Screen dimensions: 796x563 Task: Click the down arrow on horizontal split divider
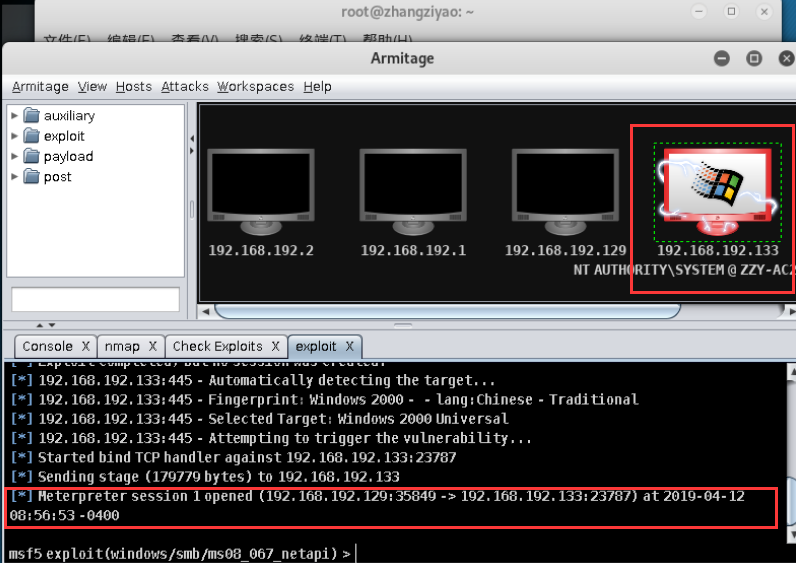click(52, 325)
